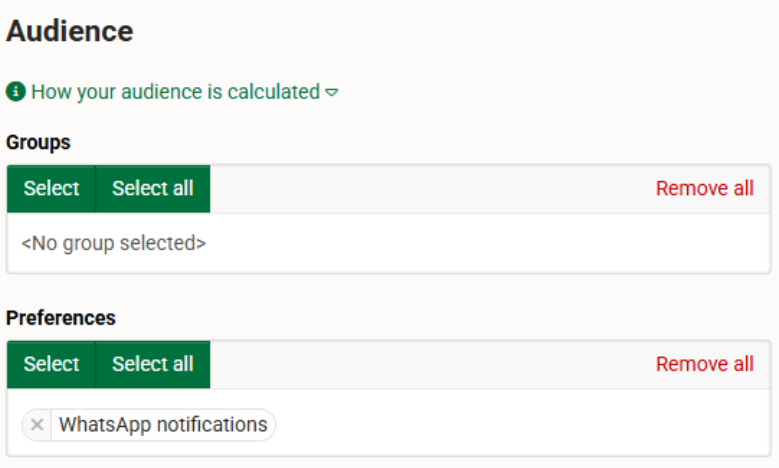Viewport: 779px width, 468px height.
Task: Click blank space right of WhatsApp notifications tag
Action: point(522,425)
